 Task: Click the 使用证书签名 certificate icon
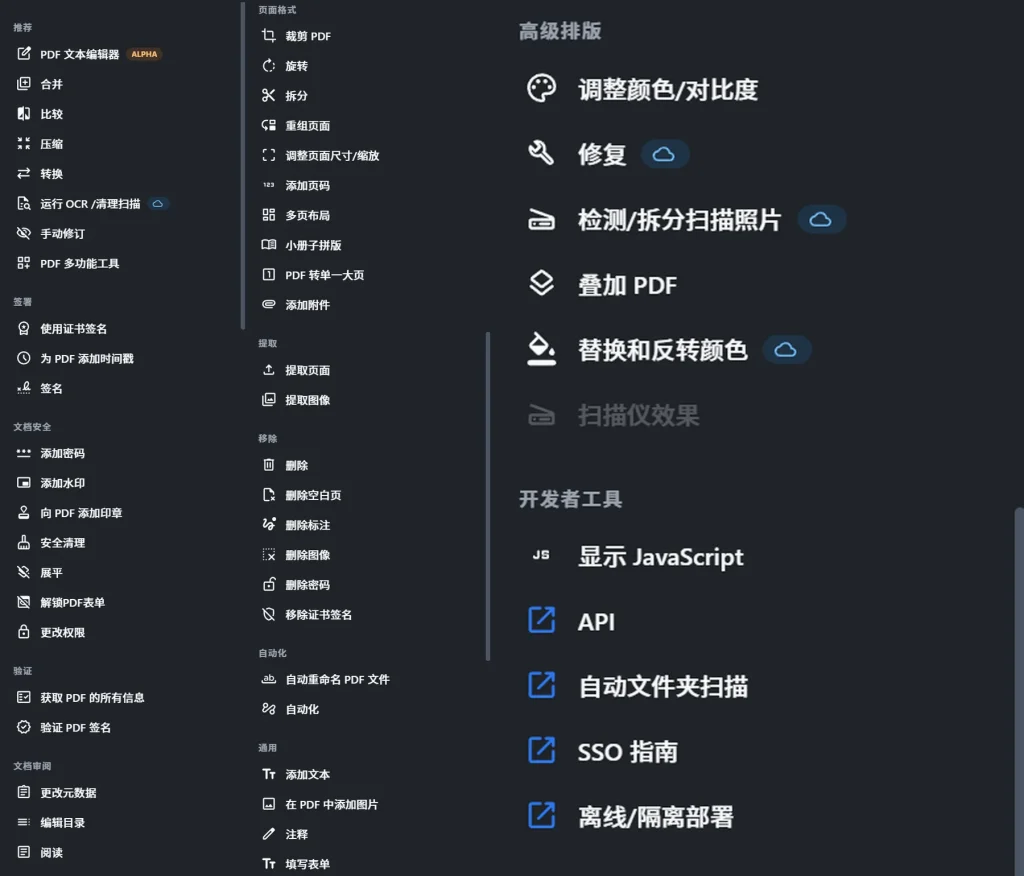pyautogui.click(x=24, y=329)
